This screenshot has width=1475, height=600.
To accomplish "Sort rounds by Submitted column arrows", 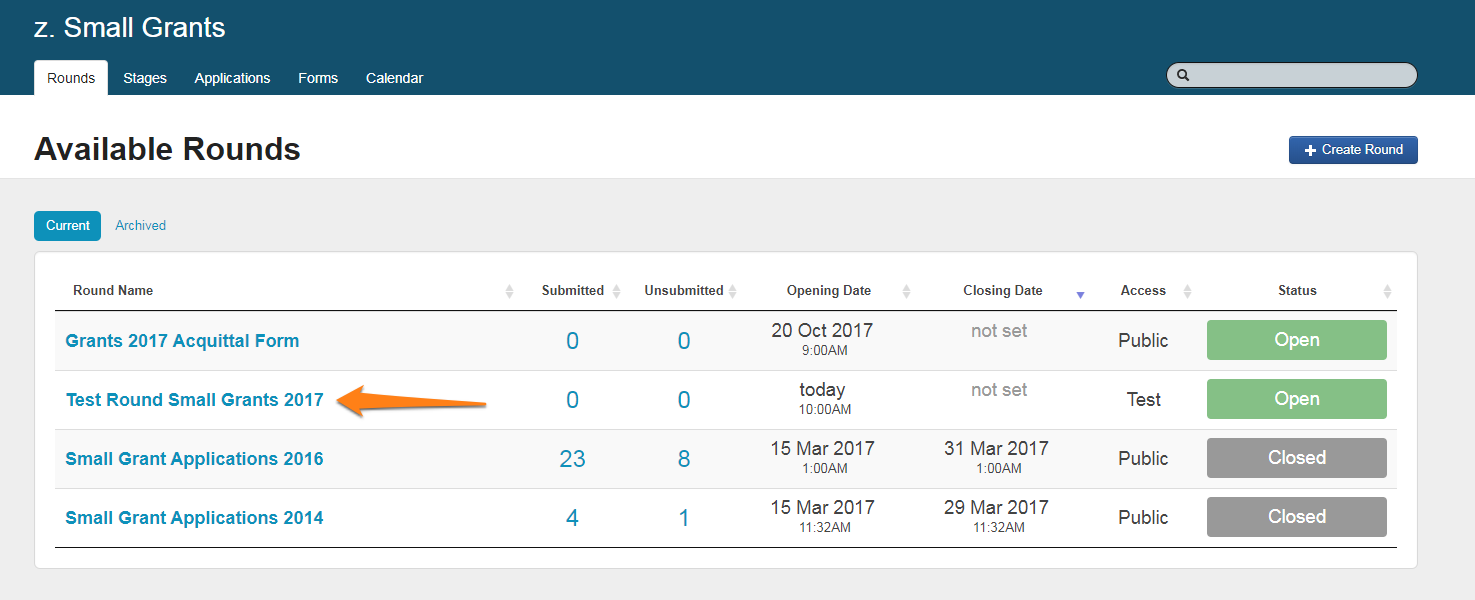I will coord(616,291).
